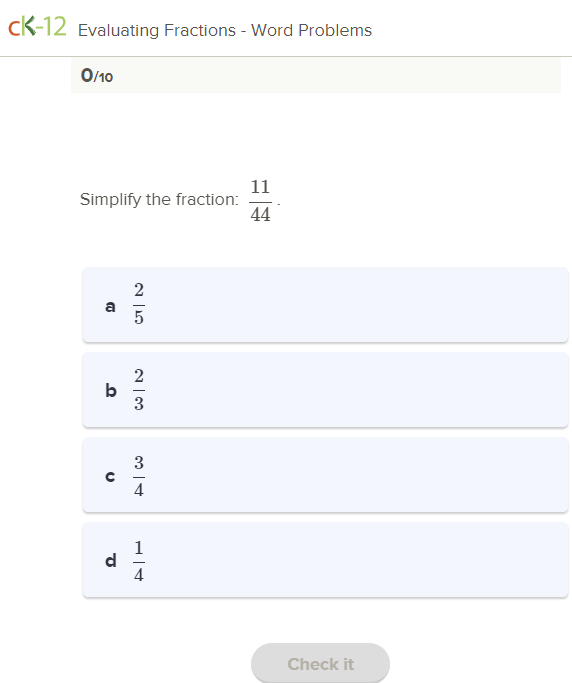Viewport: 572px width, 683px height.
Task: Click the cK-12 logo
Action: point(37,27)
